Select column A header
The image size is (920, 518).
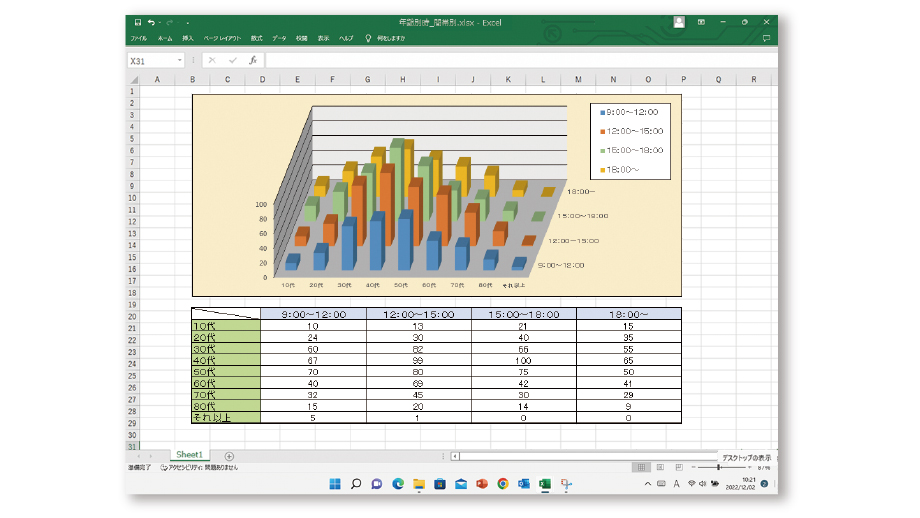pos(157,79)
